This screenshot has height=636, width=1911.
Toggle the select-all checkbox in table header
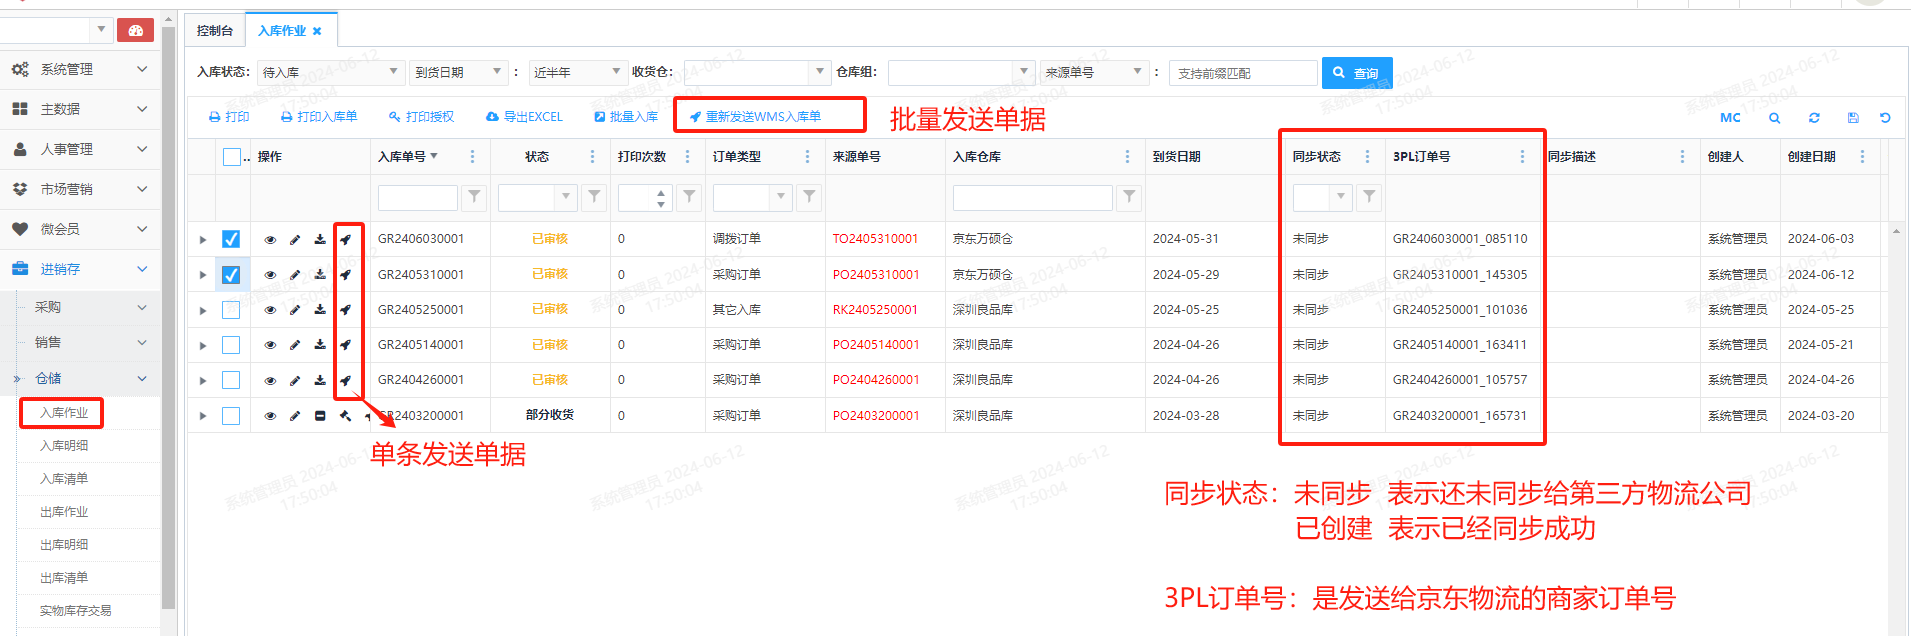tap(232, 157)
